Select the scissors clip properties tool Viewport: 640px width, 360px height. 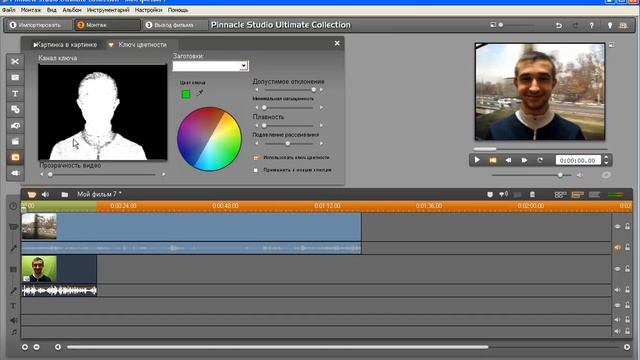click(15, 62)
